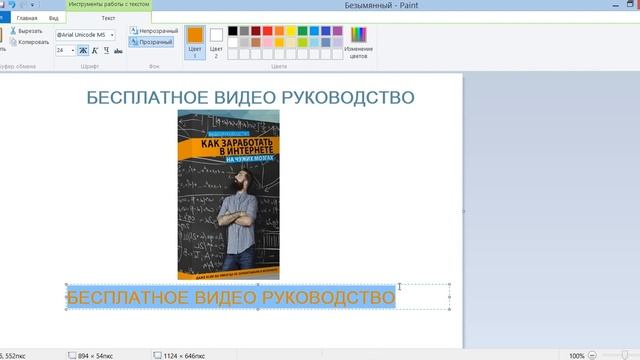Click the 100% zoom level text
640x360 pixels.
[576, 356]
